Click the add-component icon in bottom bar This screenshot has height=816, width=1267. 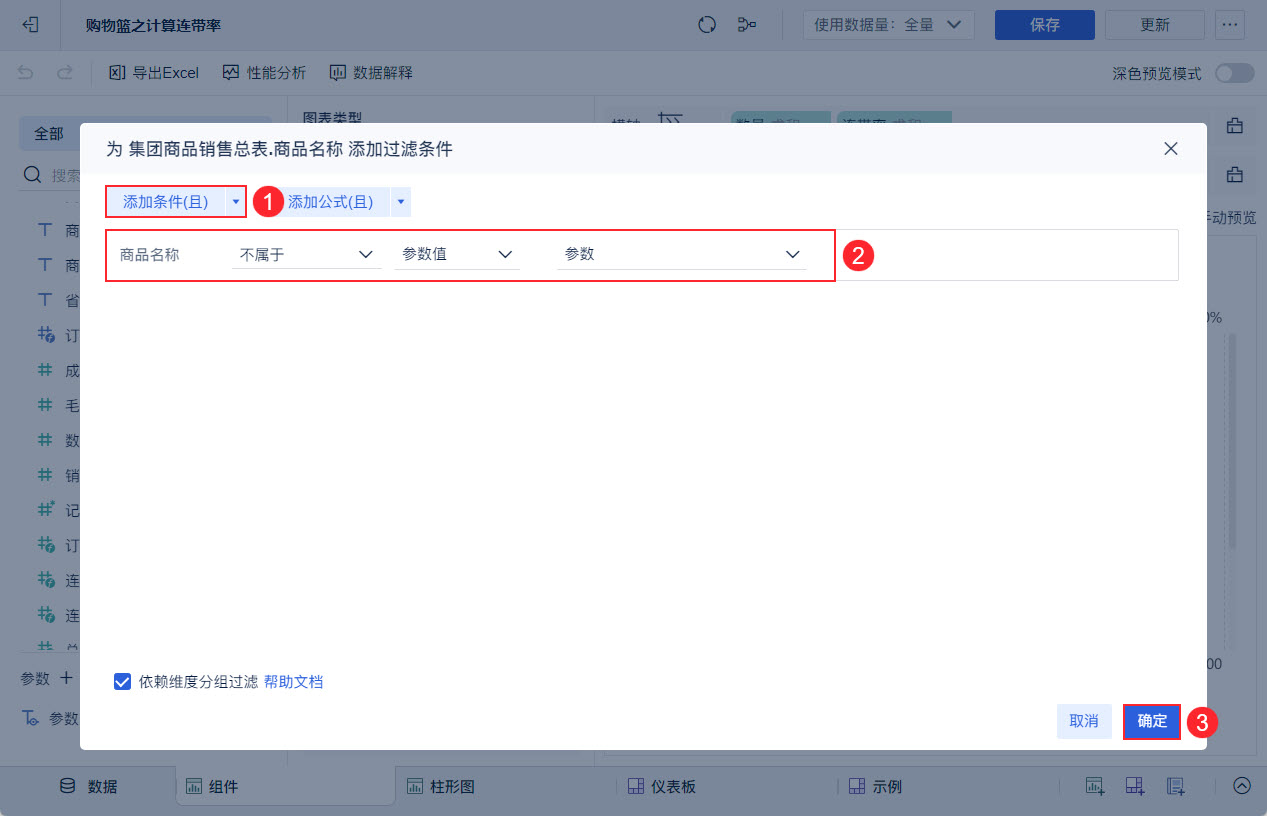click(x=1094, y=786)
